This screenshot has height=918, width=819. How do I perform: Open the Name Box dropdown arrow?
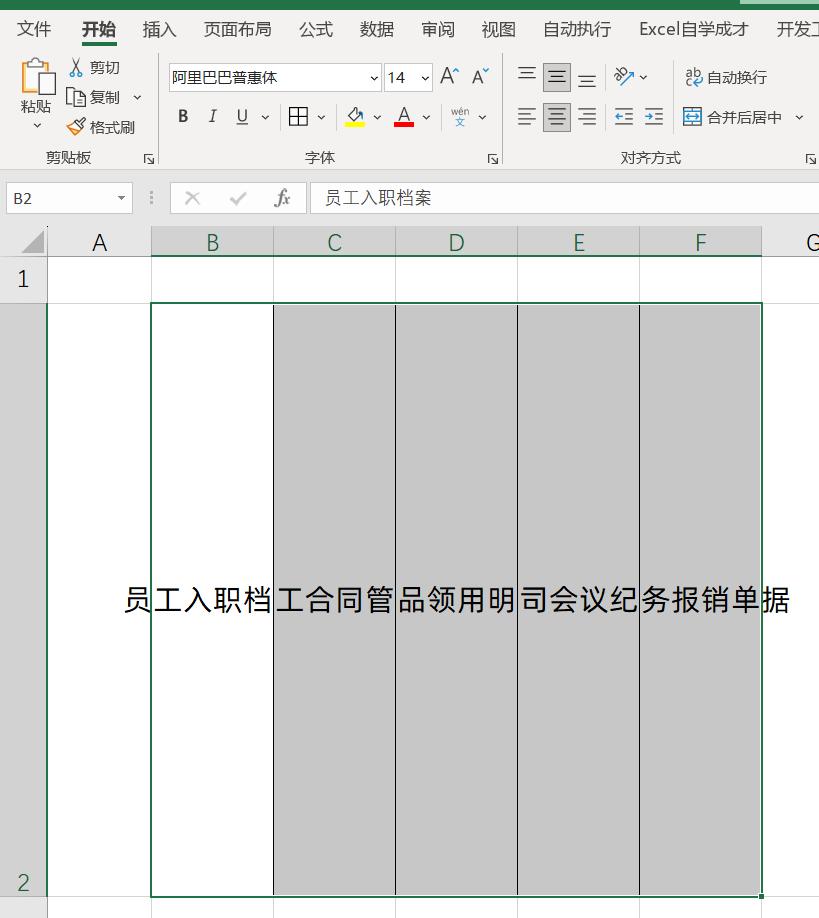(121, 198)
